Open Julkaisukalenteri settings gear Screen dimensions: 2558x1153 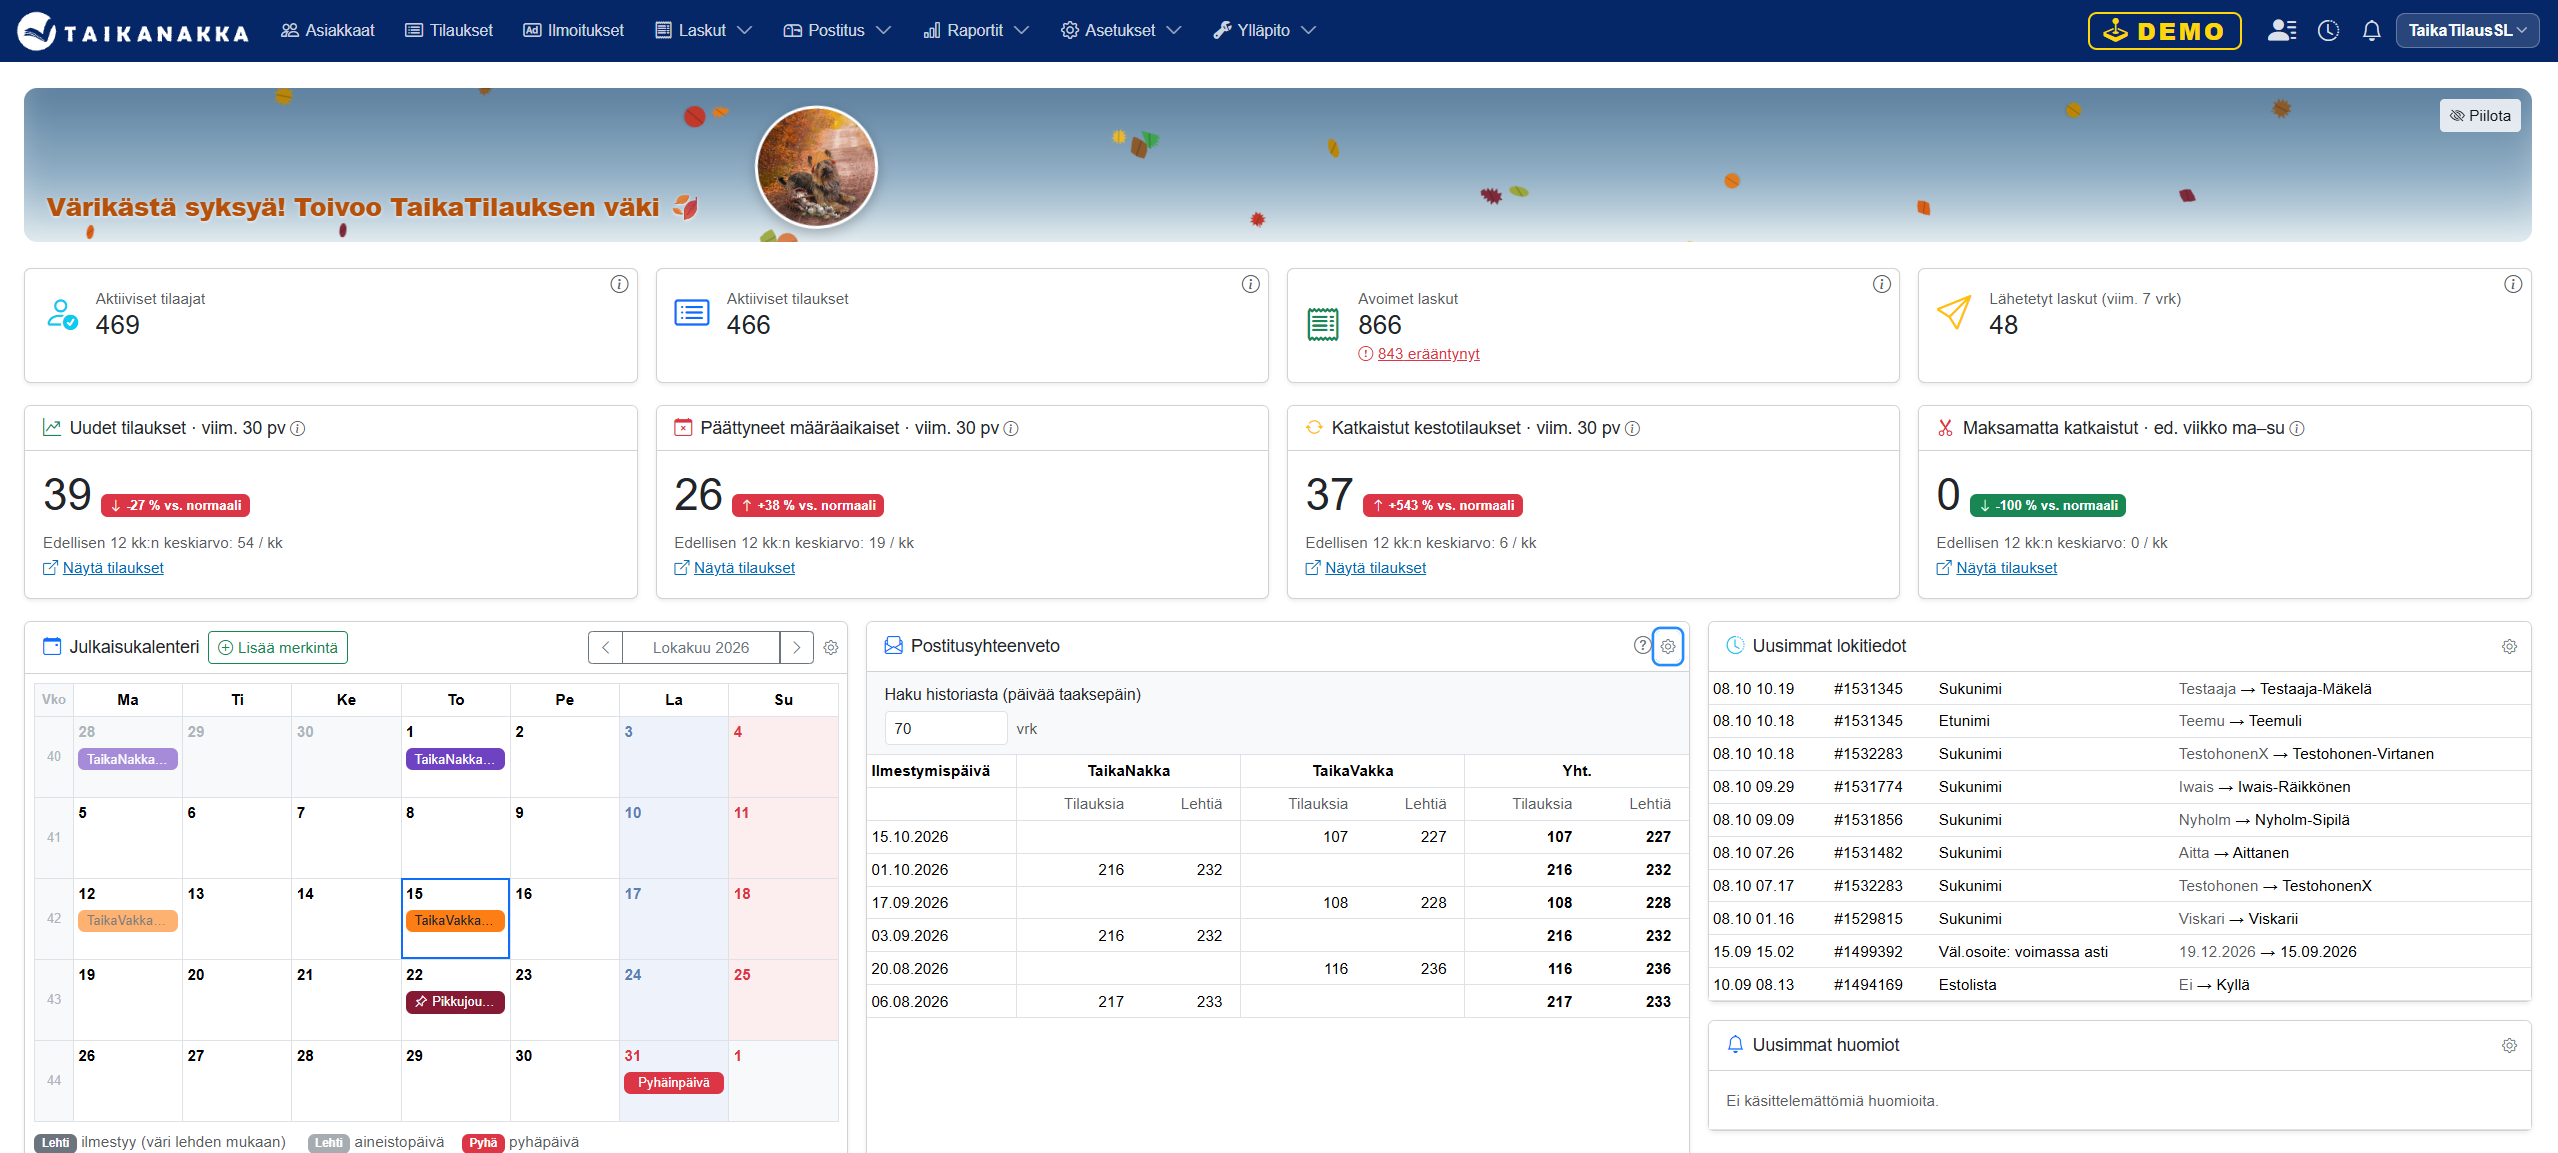tap(830, 648)
